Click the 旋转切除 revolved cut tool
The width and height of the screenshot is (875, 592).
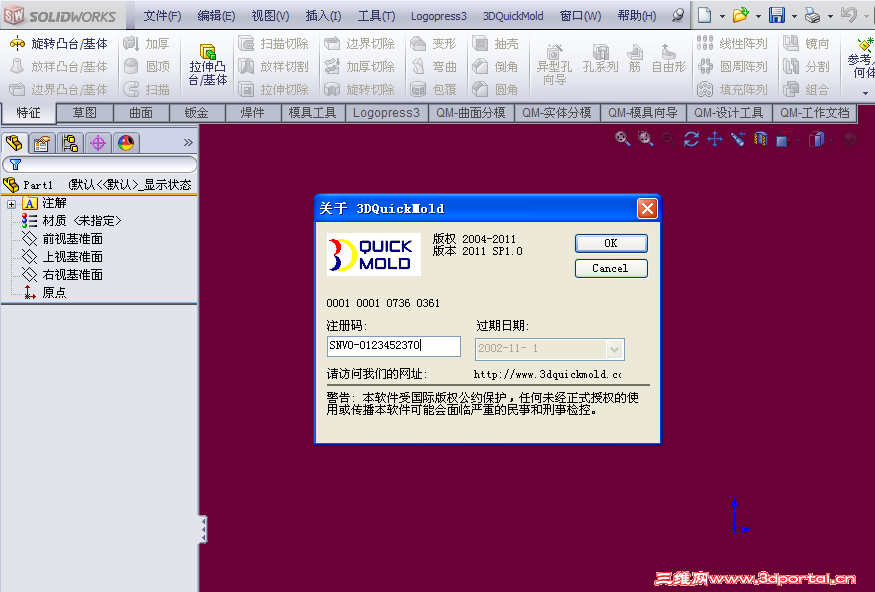tap(359, 89)
